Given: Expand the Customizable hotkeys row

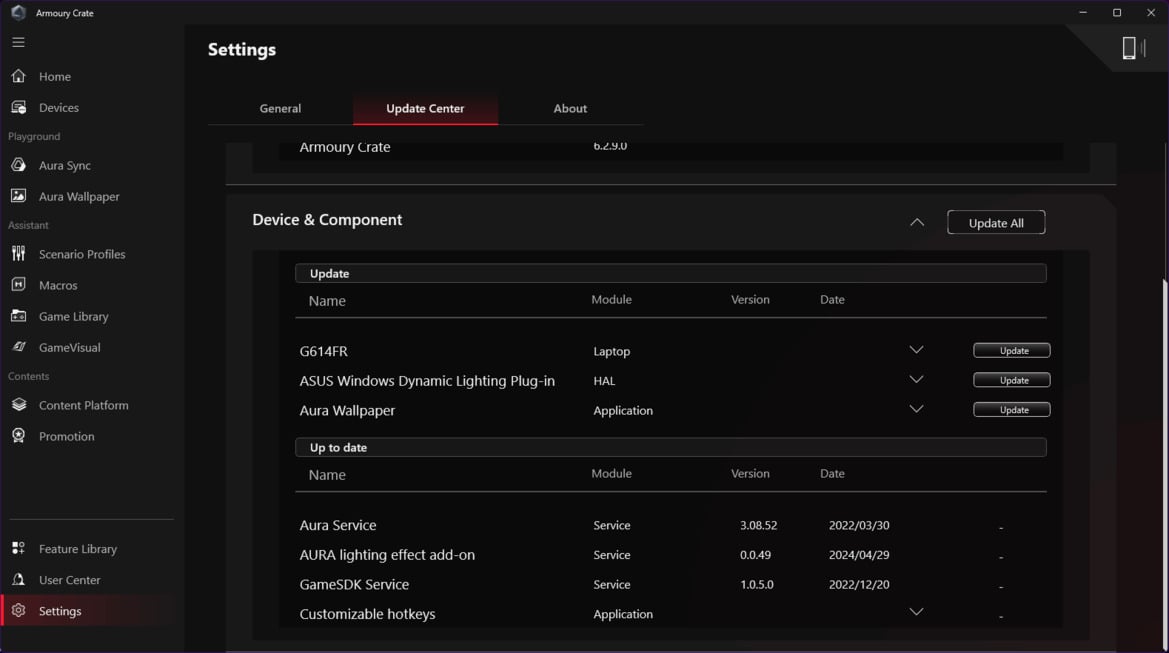Looking at the screenshot, I should click(916, 612).
